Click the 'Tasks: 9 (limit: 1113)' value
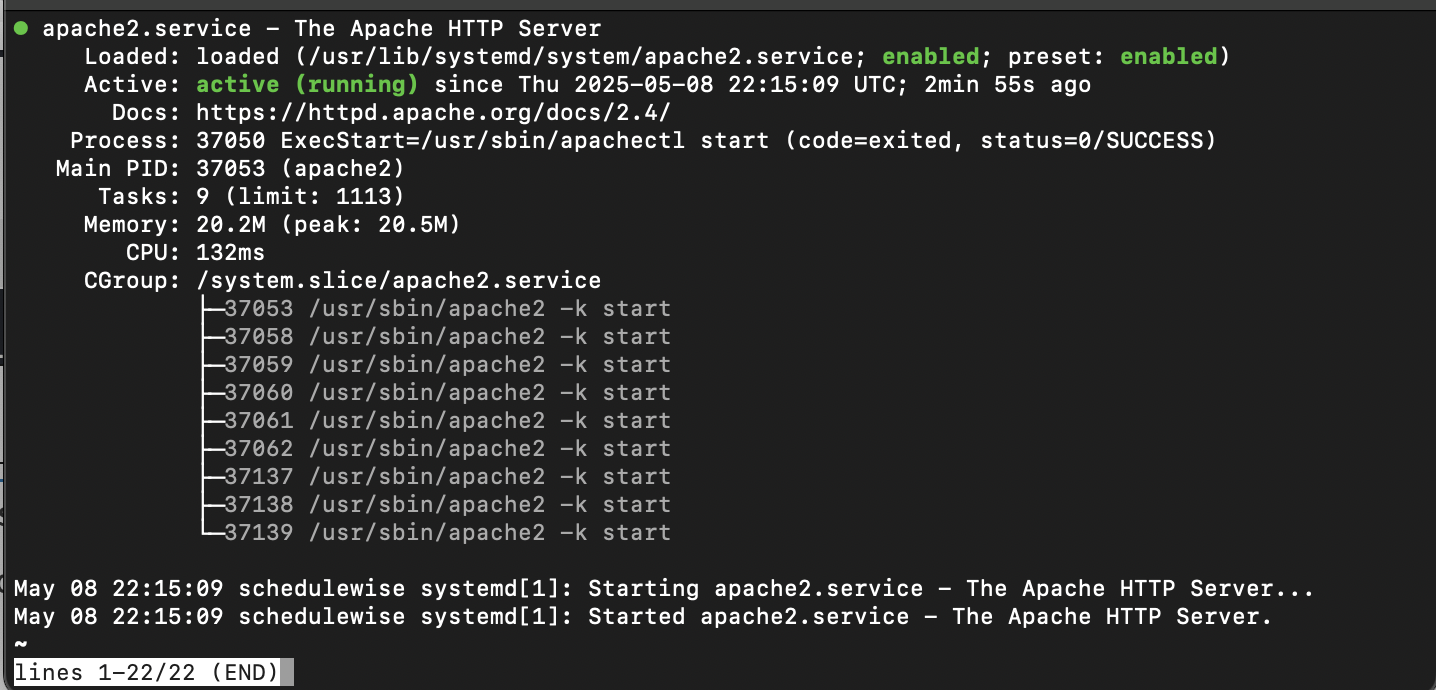 (300, 197)
